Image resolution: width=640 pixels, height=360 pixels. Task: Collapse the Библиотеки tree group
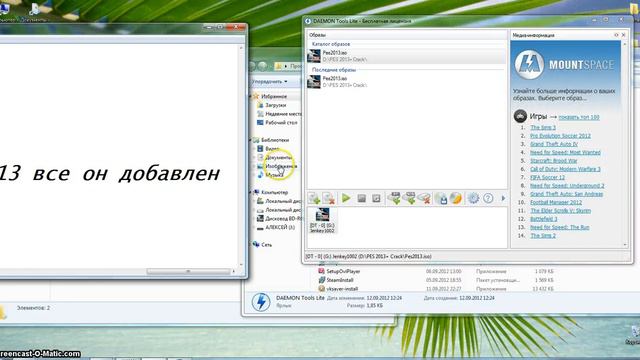[251, 140]
